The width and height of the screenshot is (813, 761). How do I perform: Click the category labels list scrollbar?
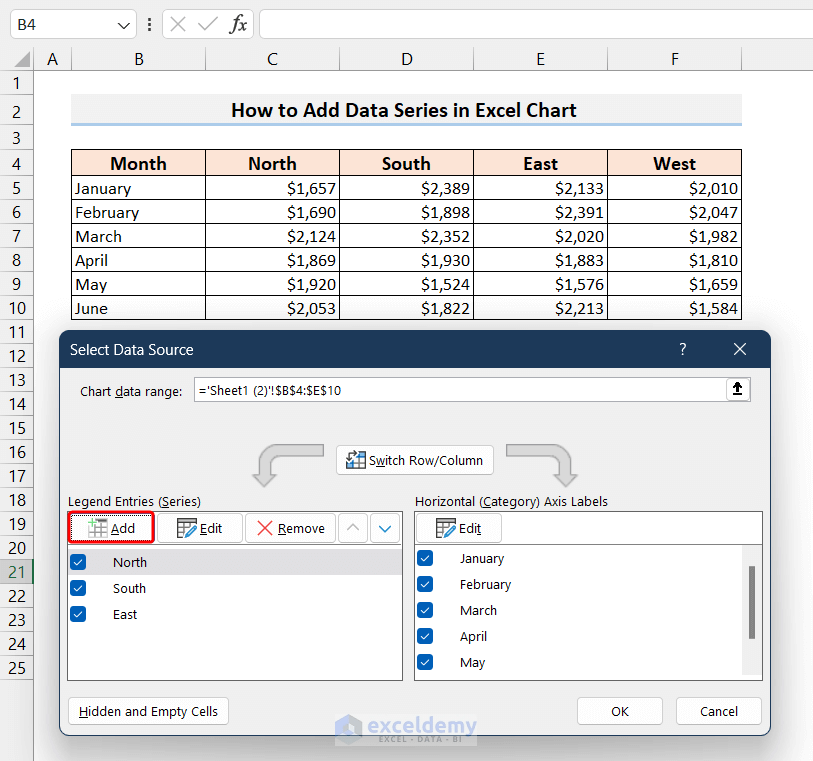coord(752,602)
